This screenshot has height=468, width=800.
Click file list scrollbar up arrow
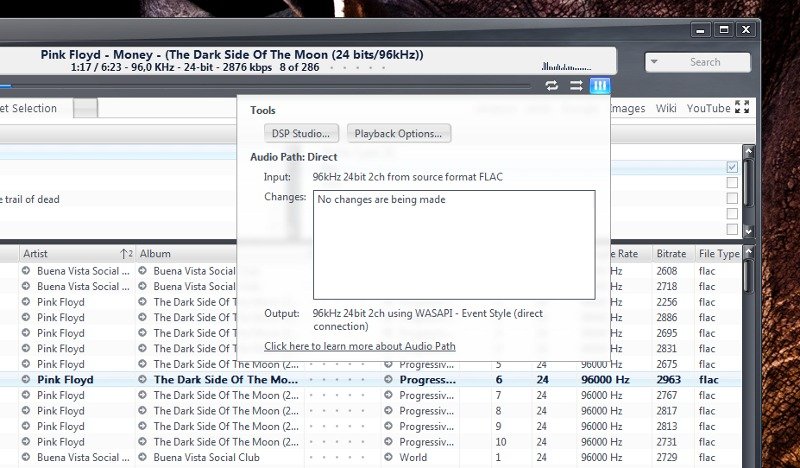point(748,252)
